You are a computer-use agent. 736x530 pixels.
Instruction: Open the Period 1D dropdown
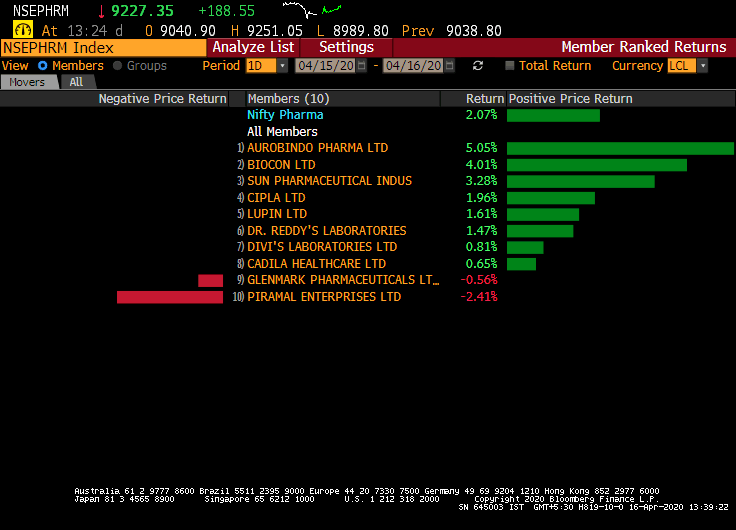(266, 66)
